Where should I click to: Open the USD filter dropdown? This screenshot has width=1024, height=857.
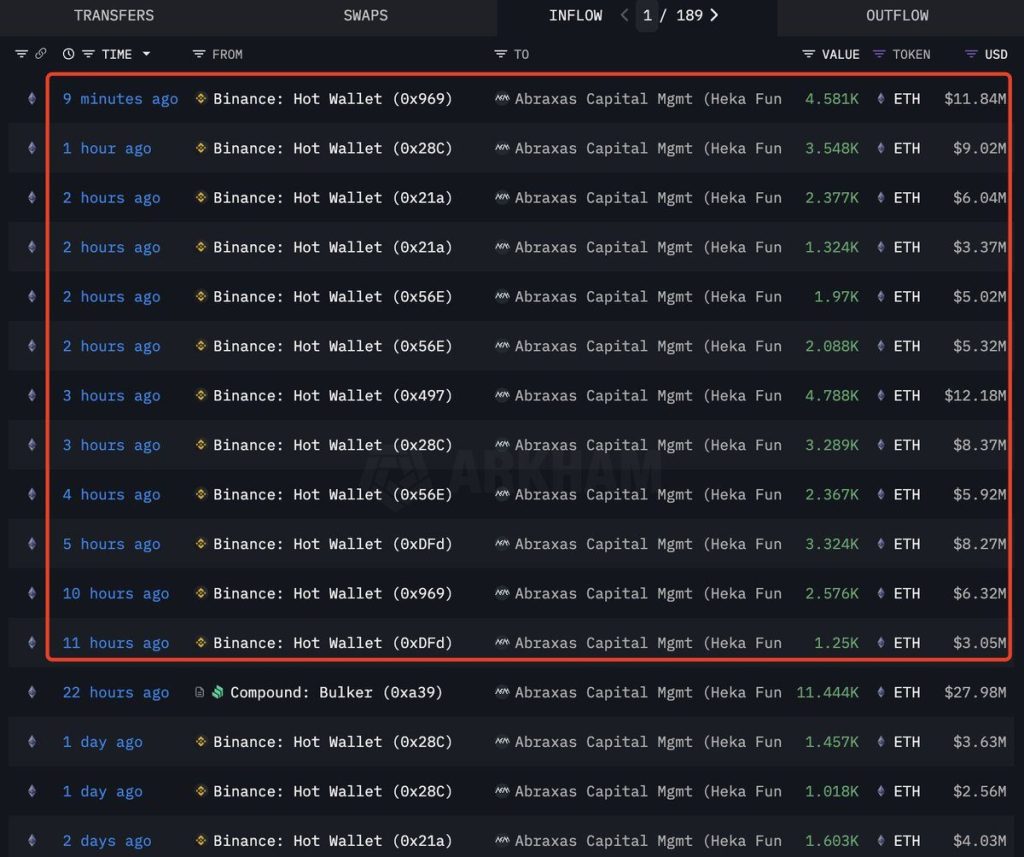pos(971,54)
